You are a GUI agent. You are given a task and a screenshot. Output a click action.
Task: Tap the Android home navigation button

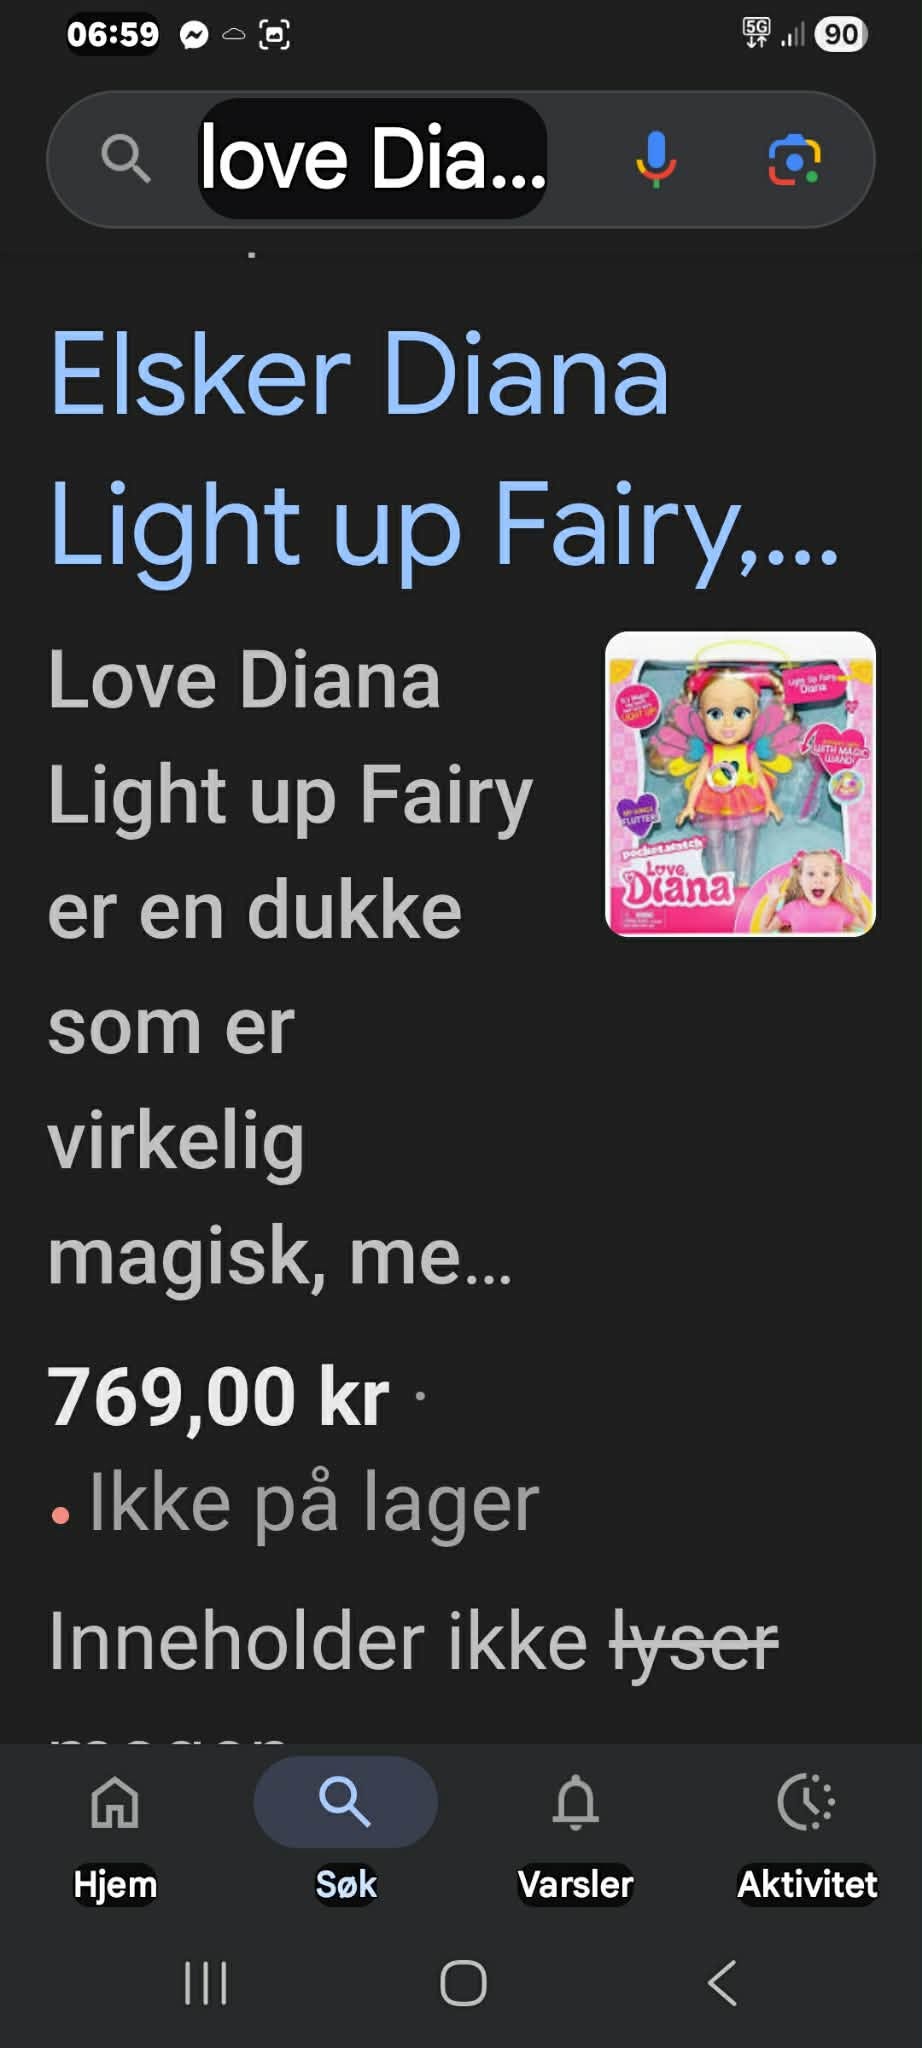coord(463,1982)
